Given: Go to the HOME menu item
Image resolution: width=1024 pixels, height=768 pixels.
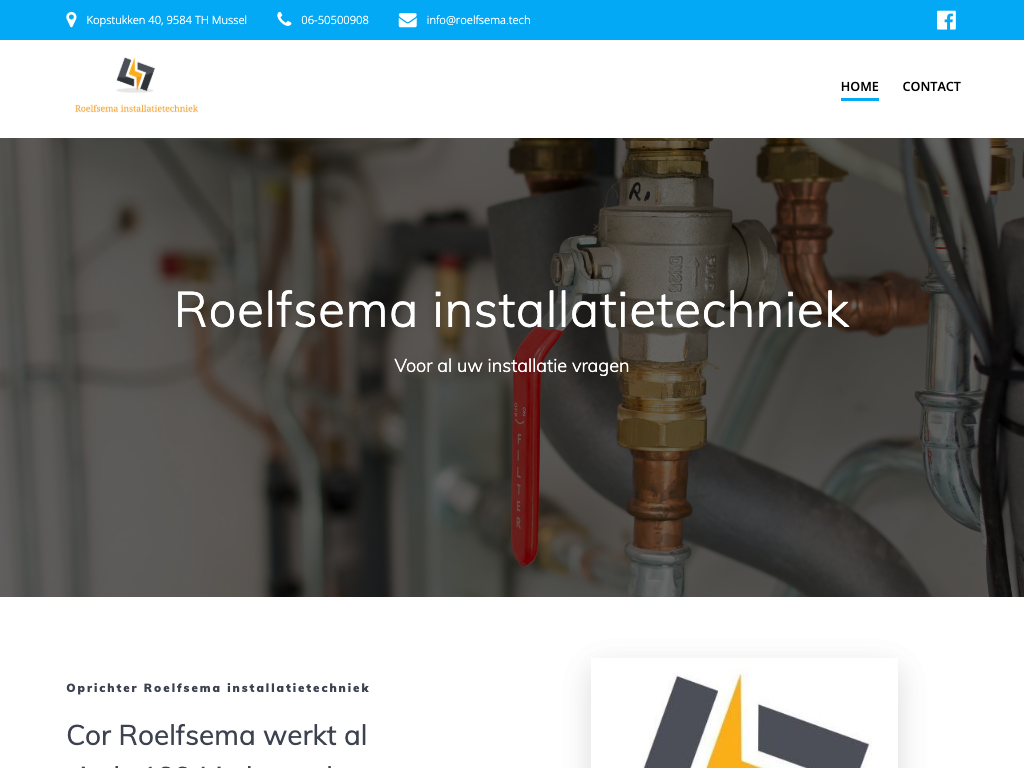Looking at the screenshot, I should pyautogui.click(x=859, y=86).
